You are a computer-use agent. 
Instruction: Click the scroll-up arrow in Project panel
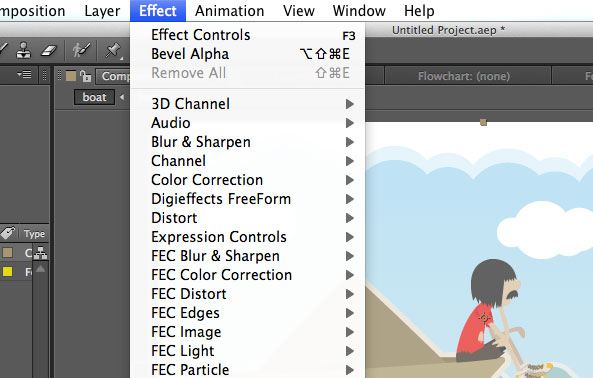[x=40, y=269]
